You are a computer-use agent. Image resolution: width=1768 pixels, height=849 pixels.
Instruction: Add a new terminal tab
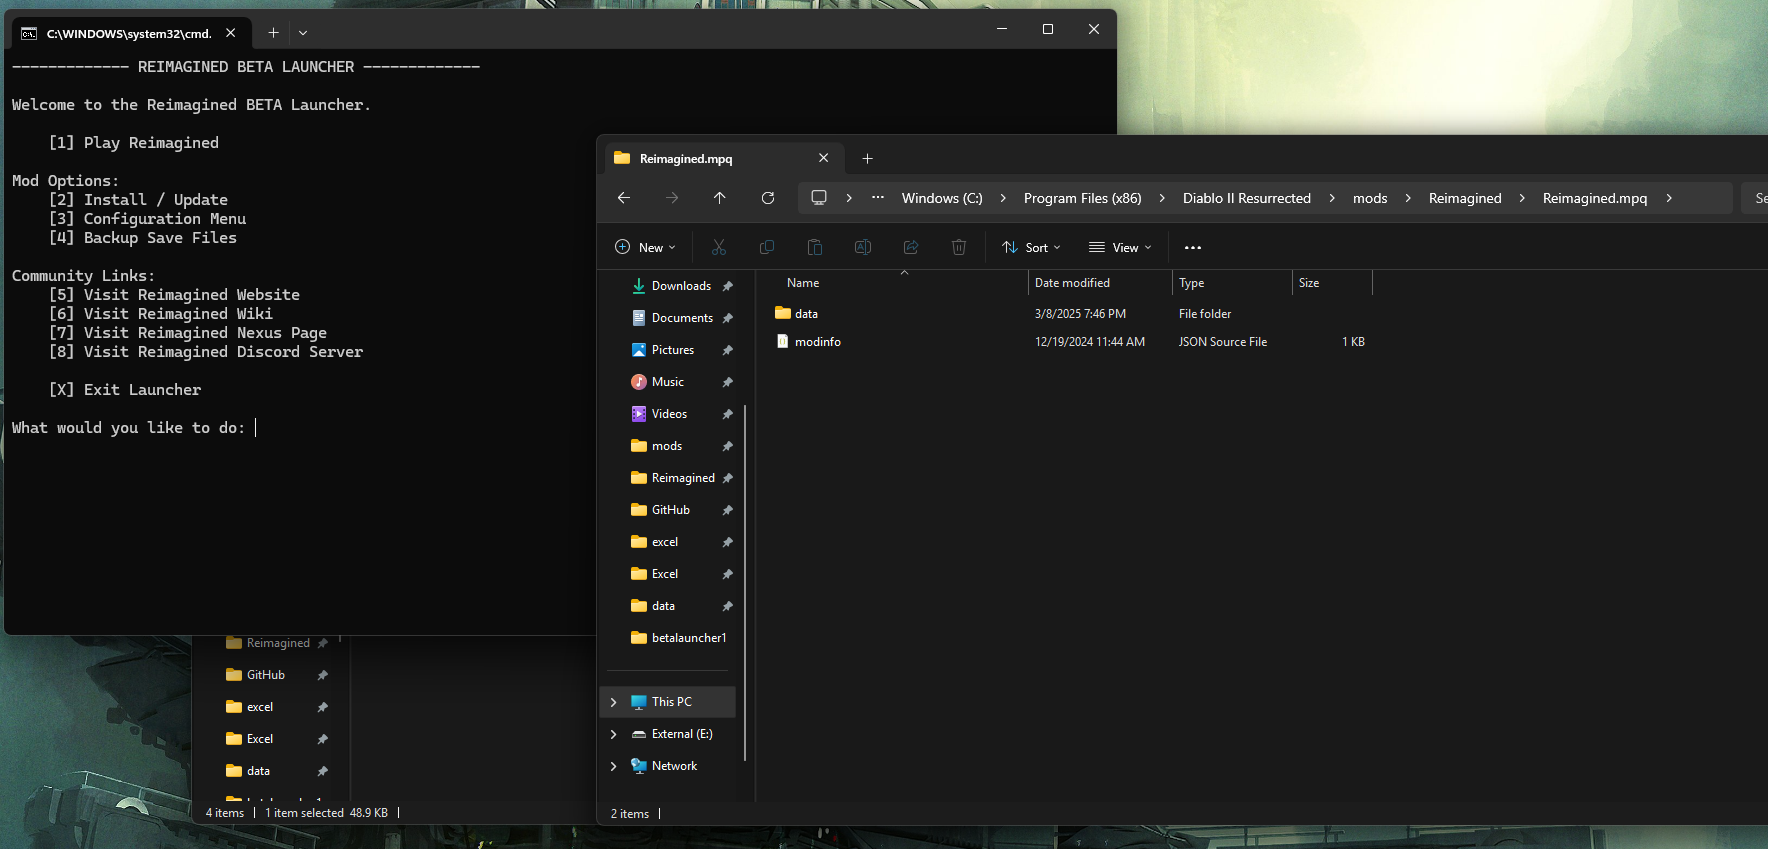(x=273, y=33)
